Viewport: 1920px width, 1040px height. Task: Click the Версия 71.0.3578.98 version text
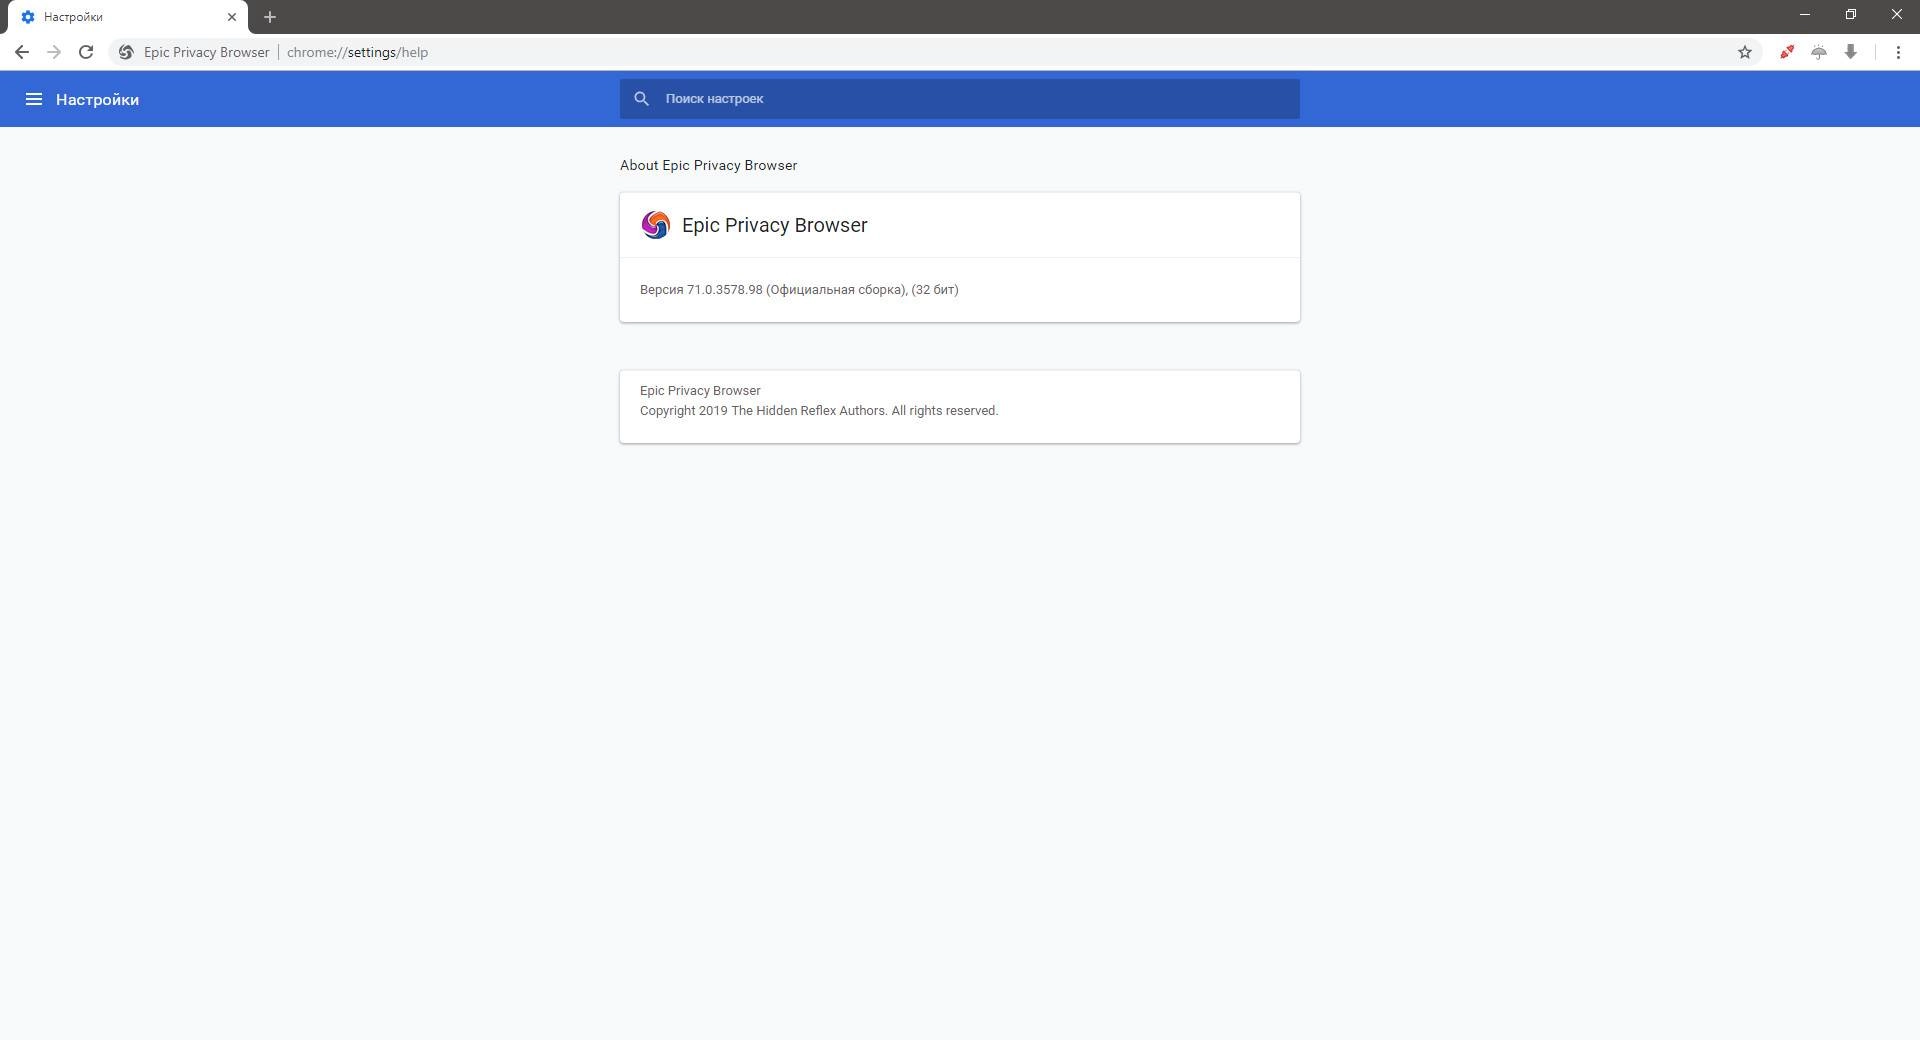click(x=799, y=290)
